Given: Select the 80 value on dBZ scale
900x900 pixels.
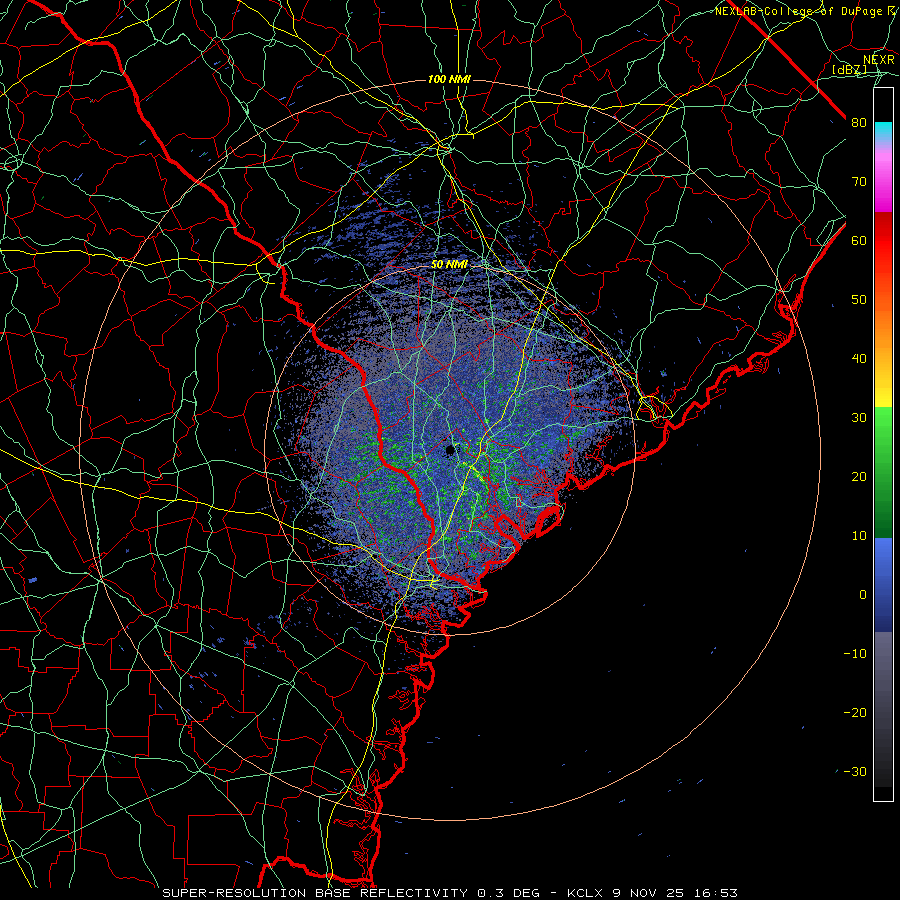Looking at the screenshot, I should click(x=859, y=123).
